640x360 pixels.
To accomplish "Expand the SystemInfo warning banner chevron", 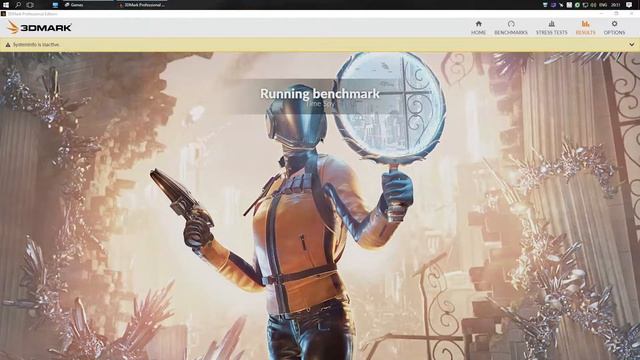I will [x=631, y=44].
